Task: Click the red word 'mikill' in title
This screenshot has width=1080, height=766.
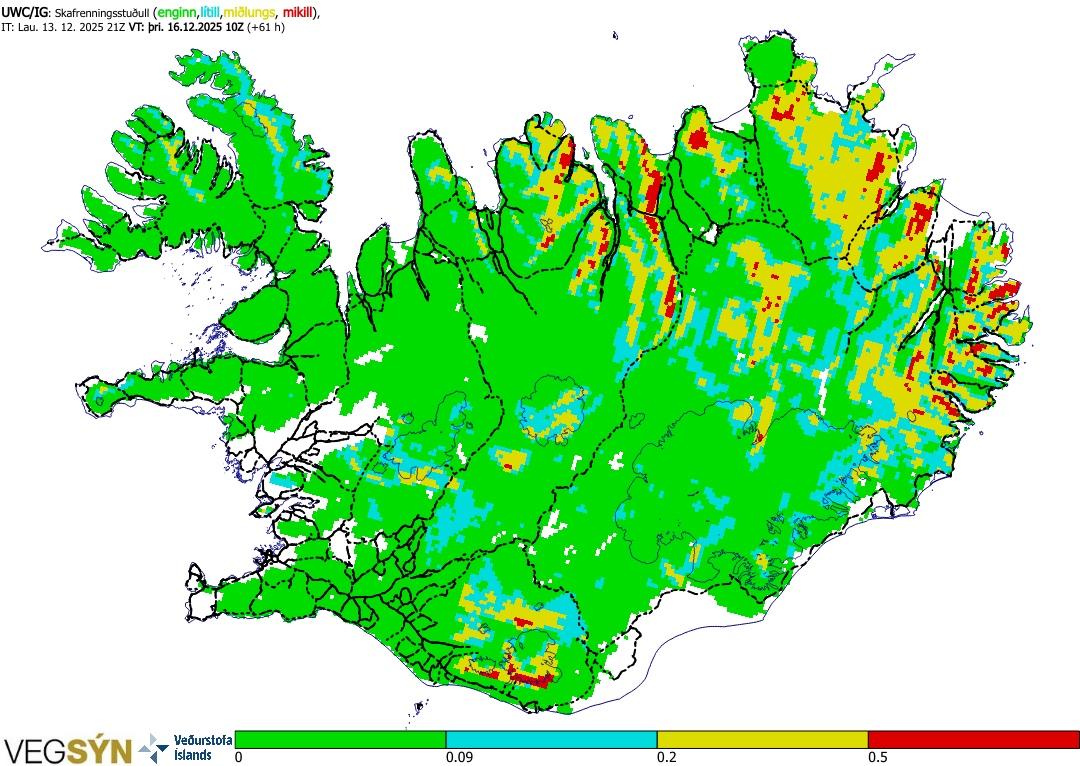Action: click(299, 12)
